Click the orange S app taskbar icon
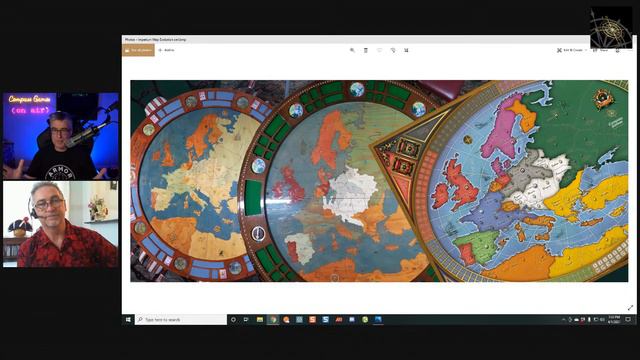The width and height of the screenshot is (640, 360). pos(312,320)
